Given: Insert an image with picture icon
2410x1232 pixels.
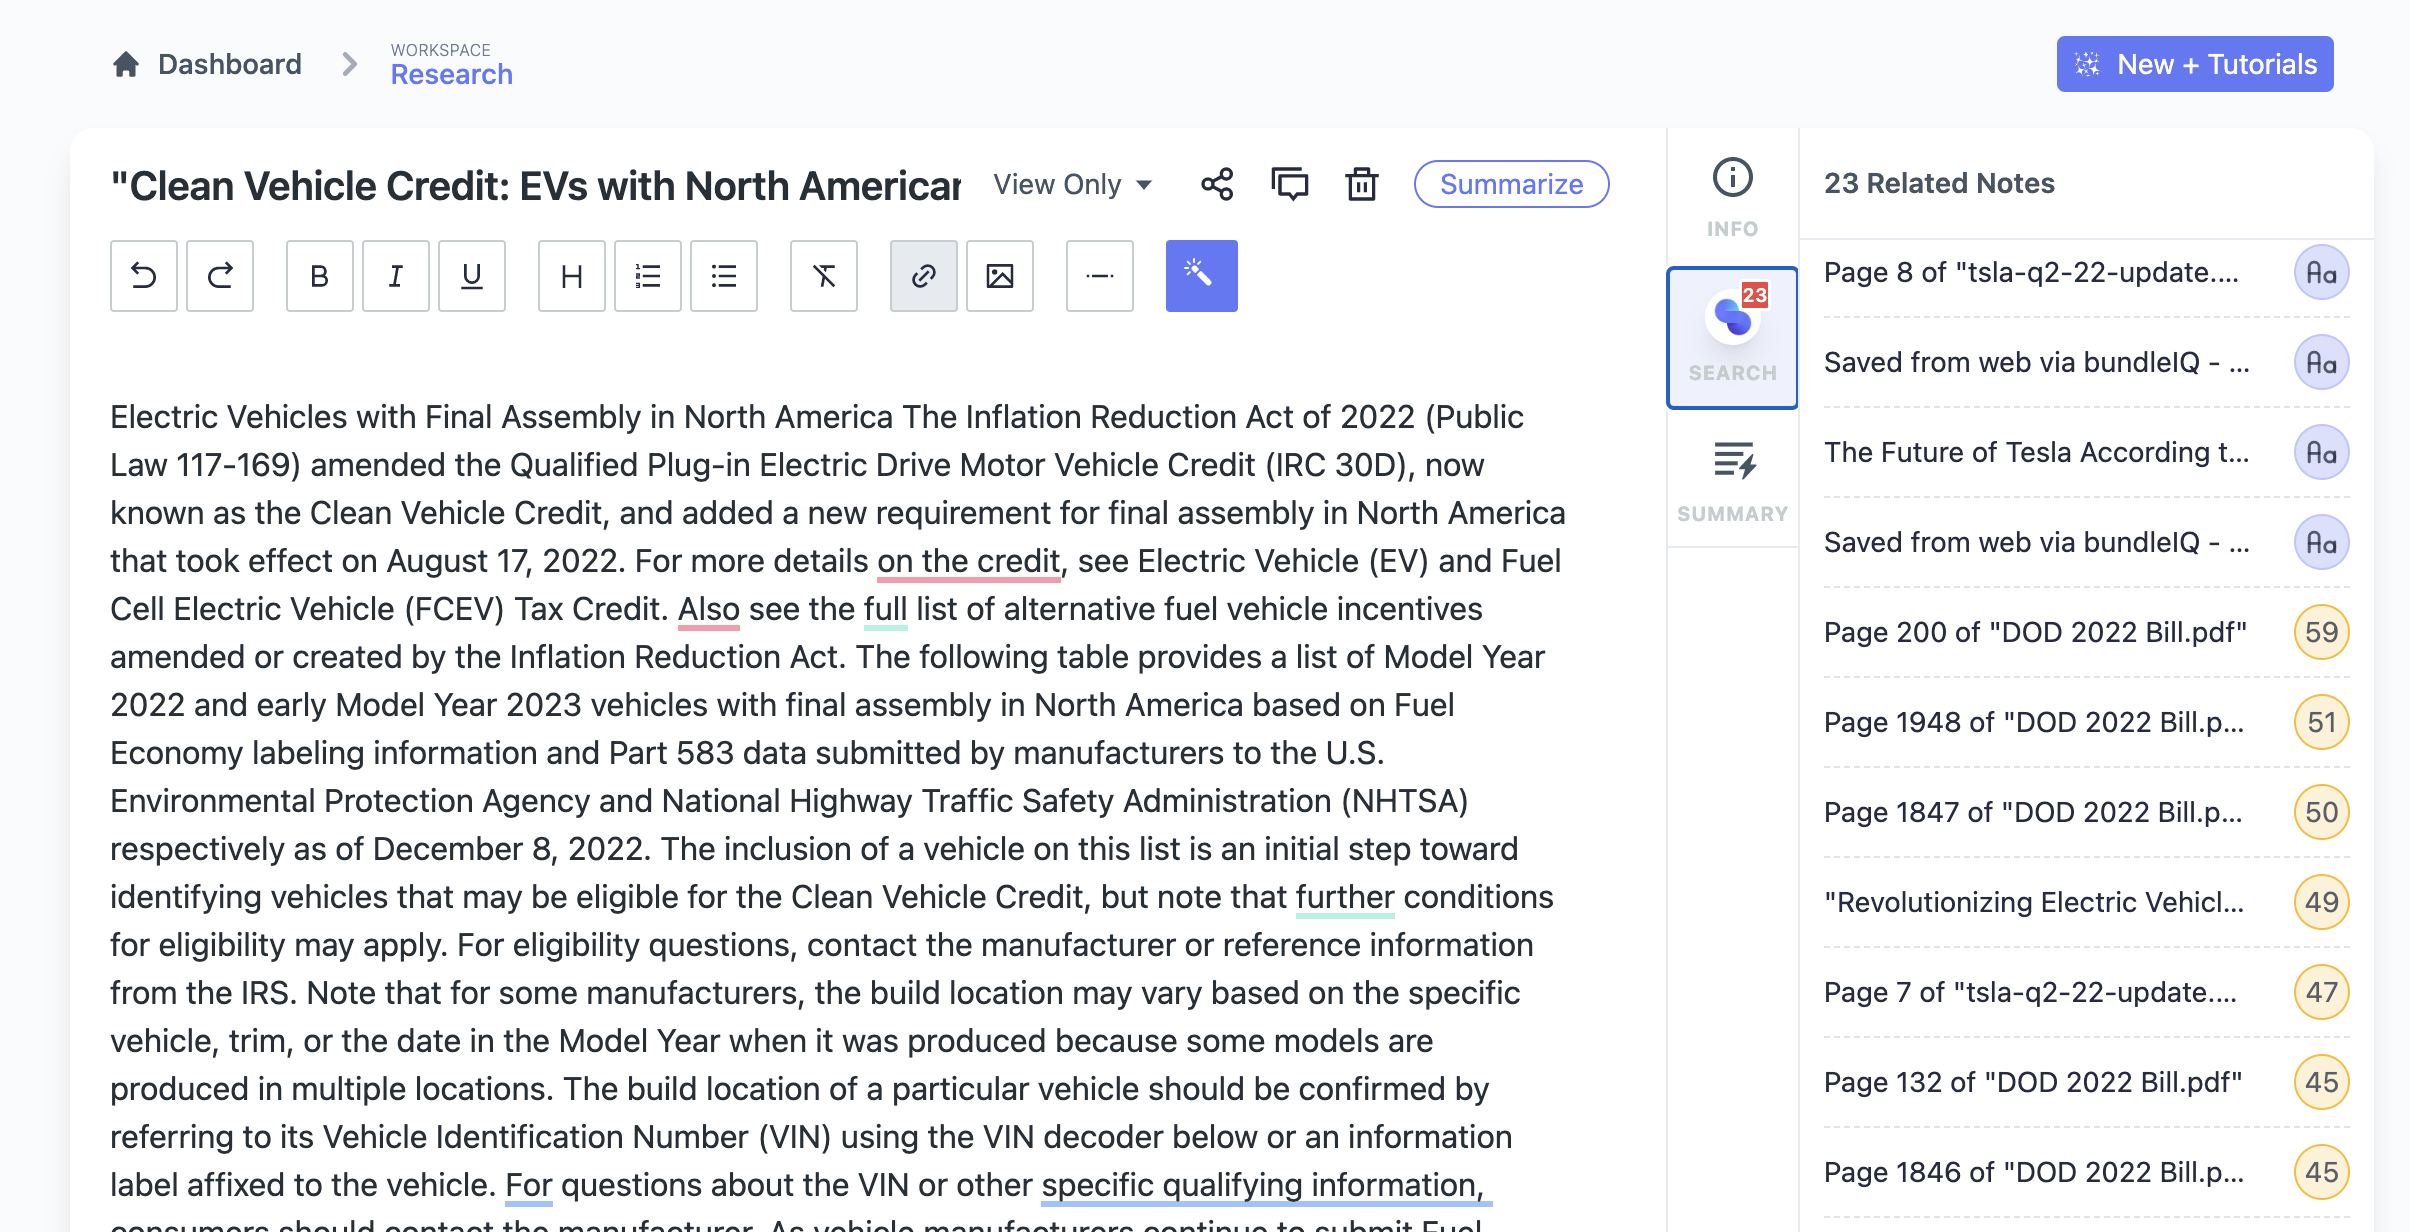Looking at the screenshot, I should 1000,276.
